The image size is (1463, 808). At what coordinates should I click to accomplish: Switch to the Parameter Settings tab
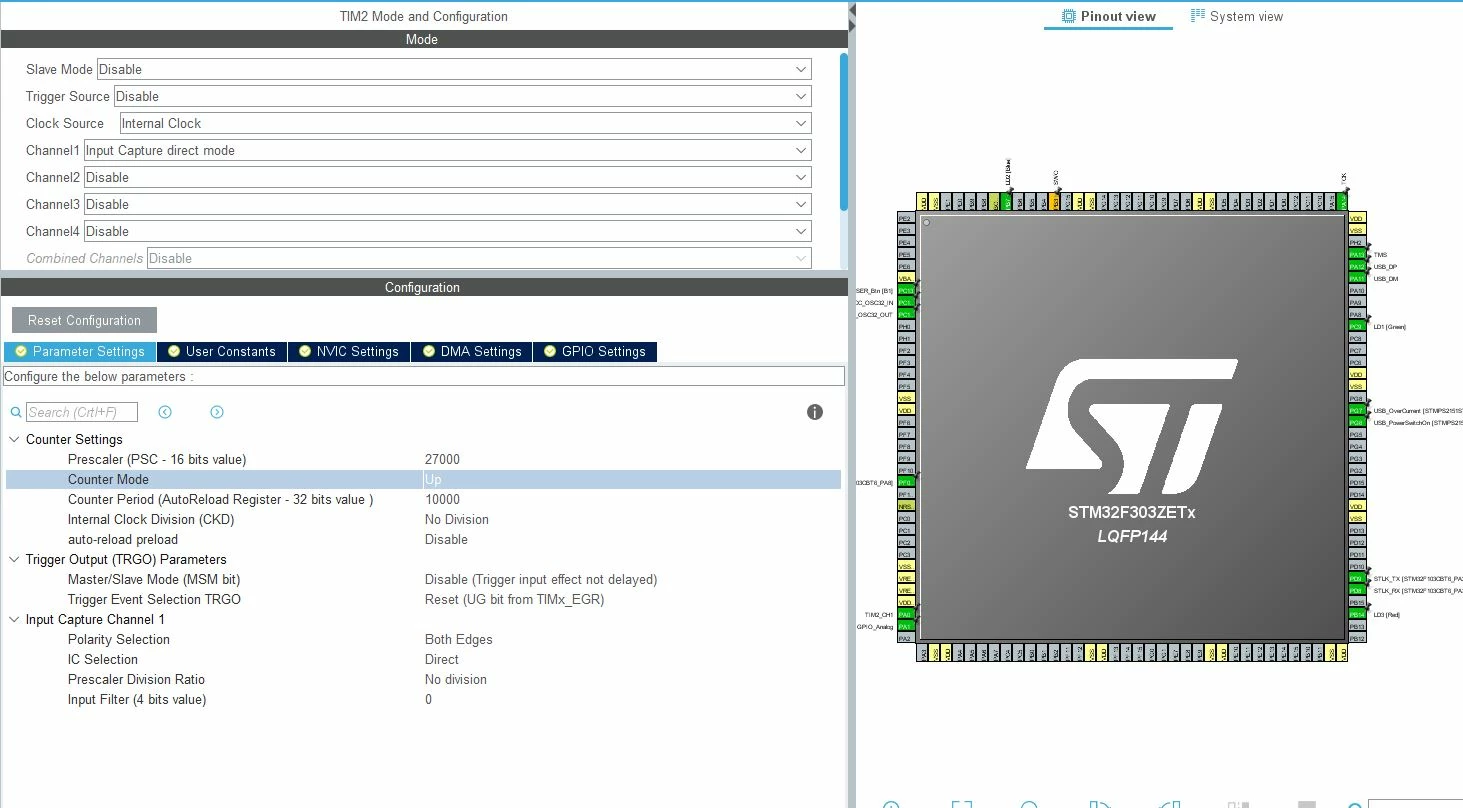point(80,351)
